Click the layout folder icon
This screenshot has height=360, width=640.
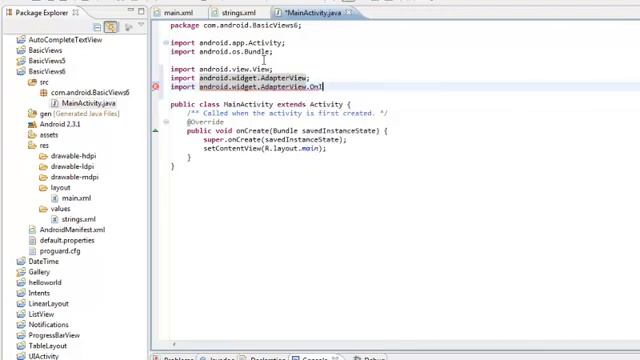[43, 188]
